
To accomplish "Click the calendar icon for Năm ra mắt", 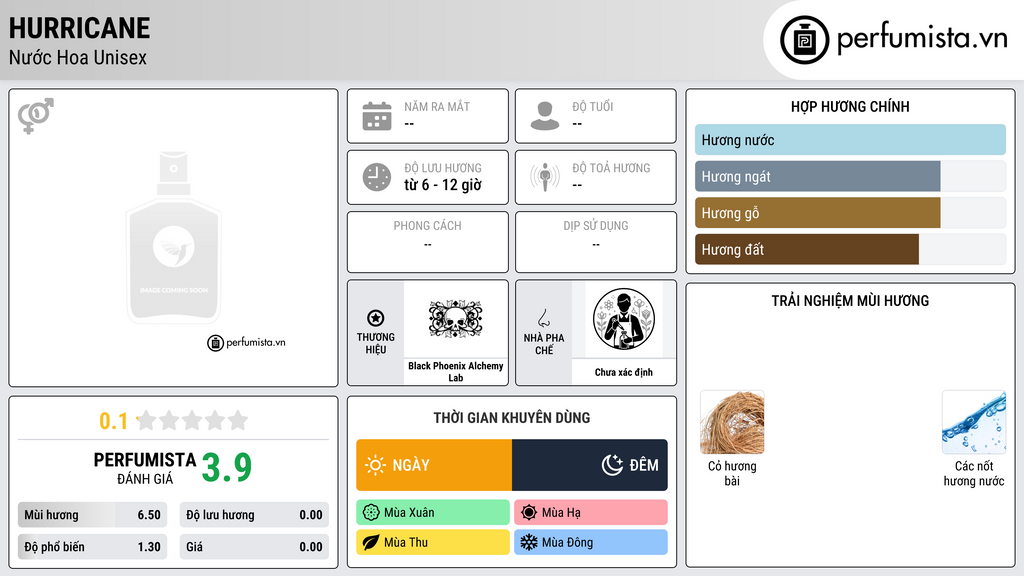I will 377,116.
